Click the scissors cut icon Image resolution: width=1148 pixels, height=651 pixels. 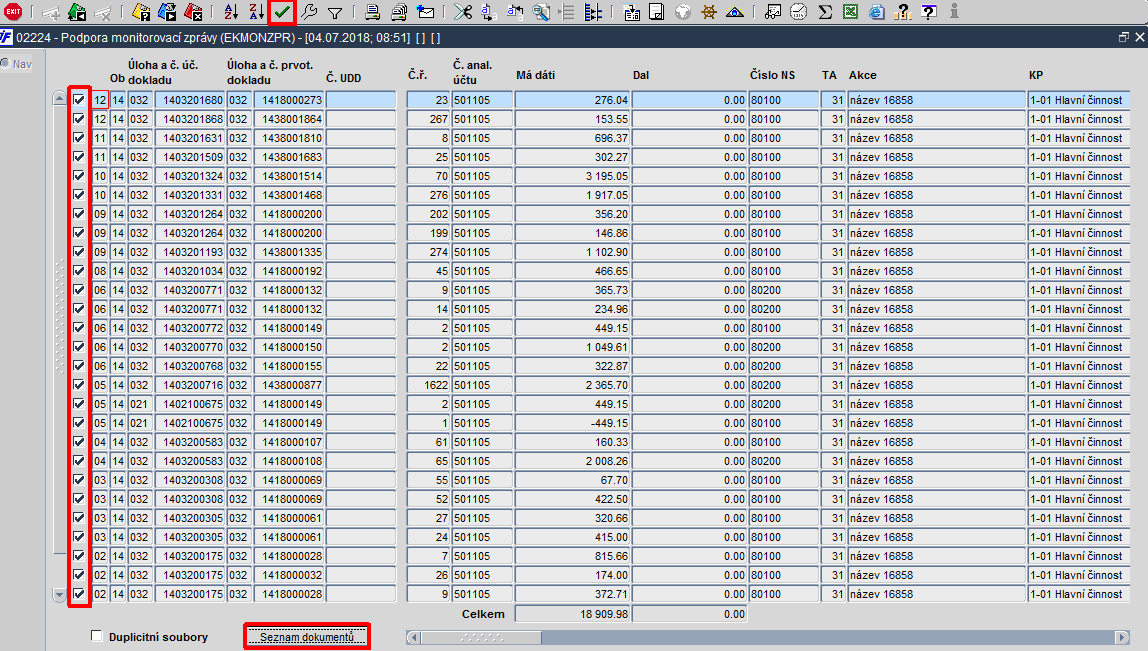coord(462,12)
